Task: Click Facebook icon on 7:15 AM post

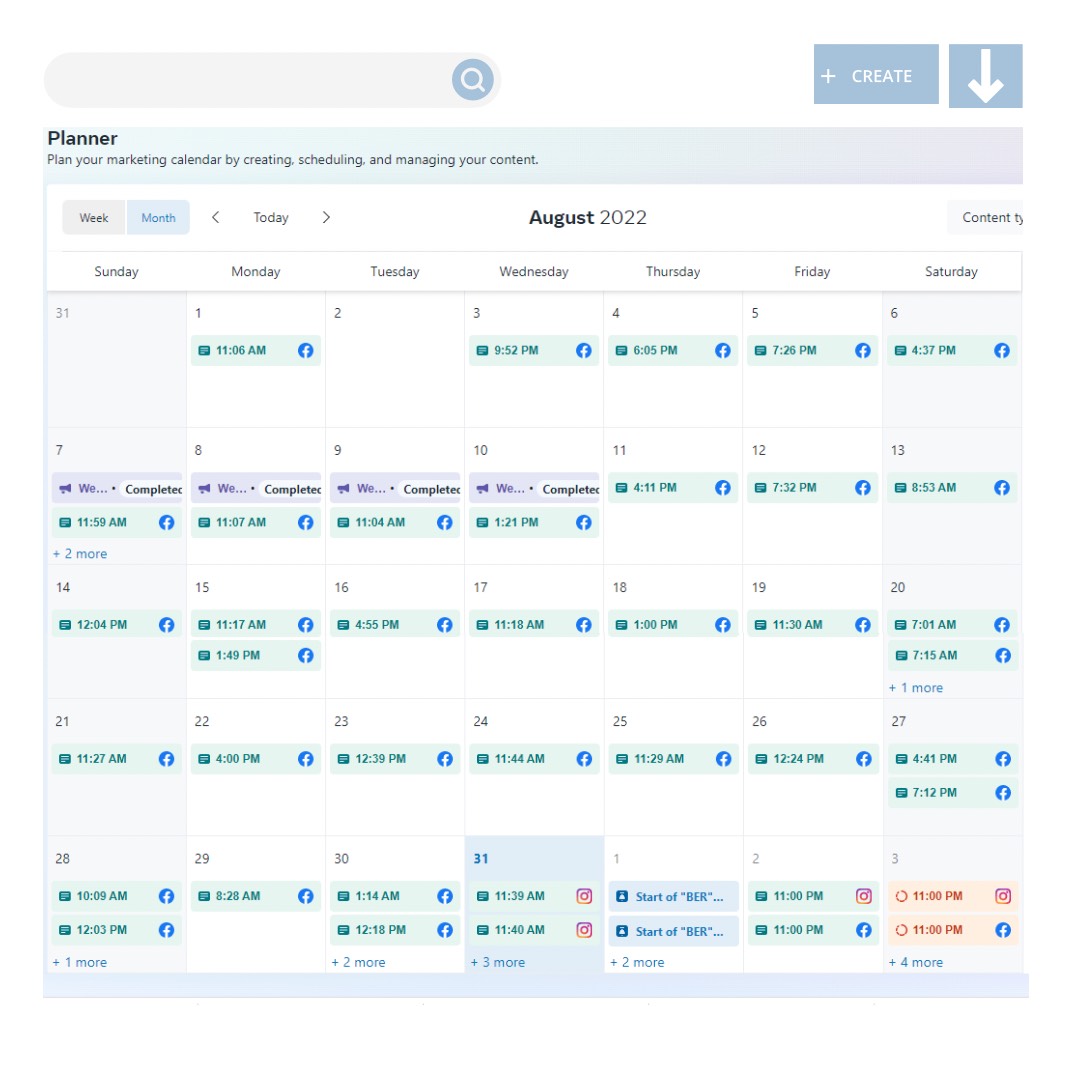Action: pyautogui.click(x=1003, y=655)
